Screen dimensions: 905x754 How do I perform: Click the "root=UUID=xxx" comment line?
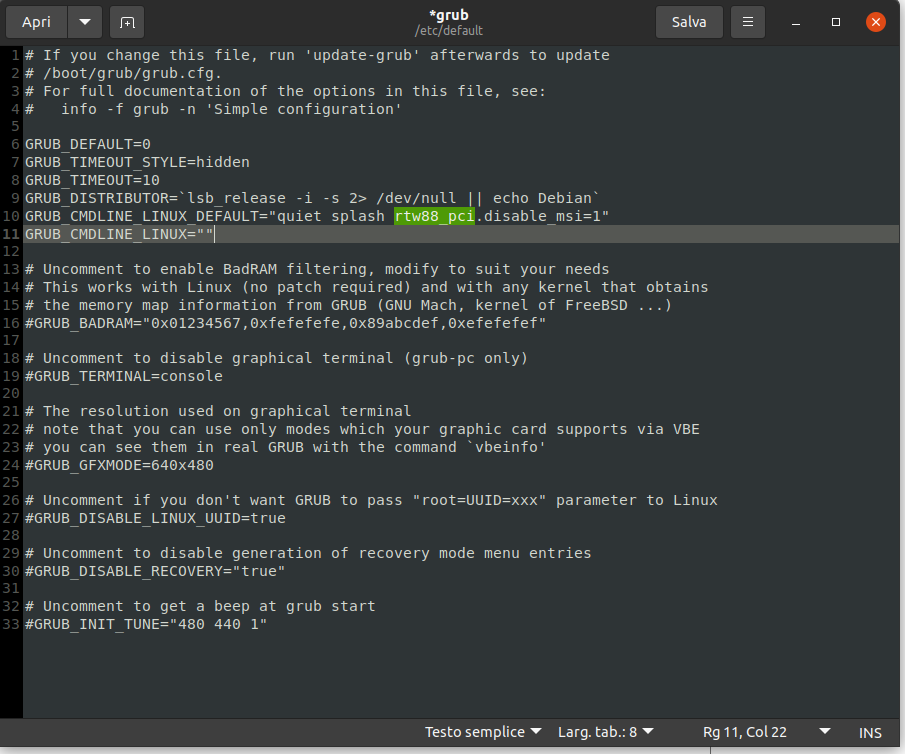[371, 500]
